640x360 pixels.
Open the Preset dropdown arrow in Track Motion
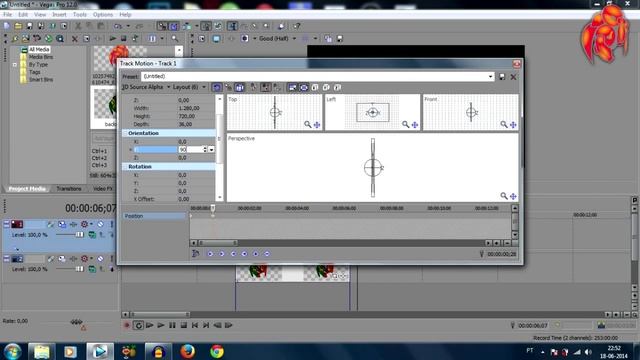(490, 77)
